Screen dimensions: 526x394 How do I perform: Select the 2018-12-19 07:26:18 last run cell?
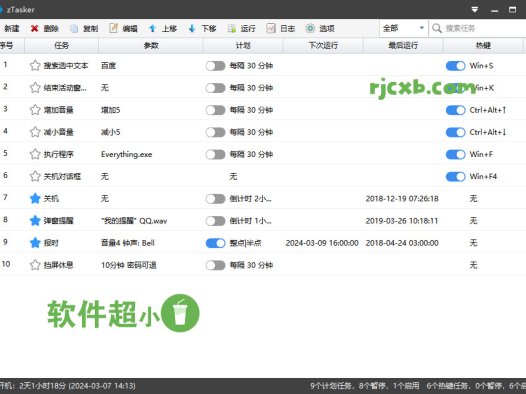402,199
